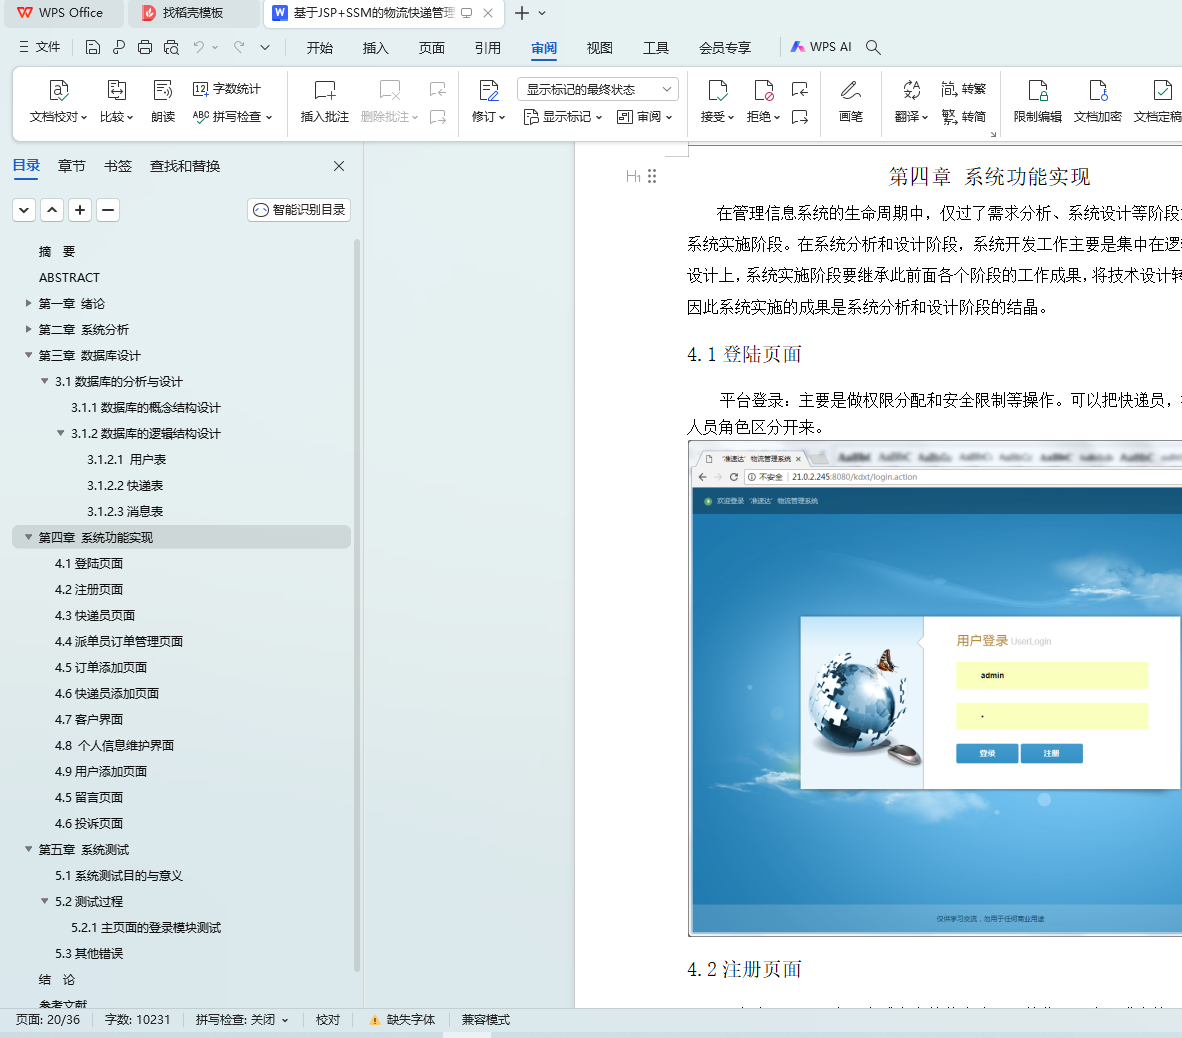Screen dimensions: 1182x1038
Task: Select the 画笔 pen tool
Action: click(x=850, y=101)
